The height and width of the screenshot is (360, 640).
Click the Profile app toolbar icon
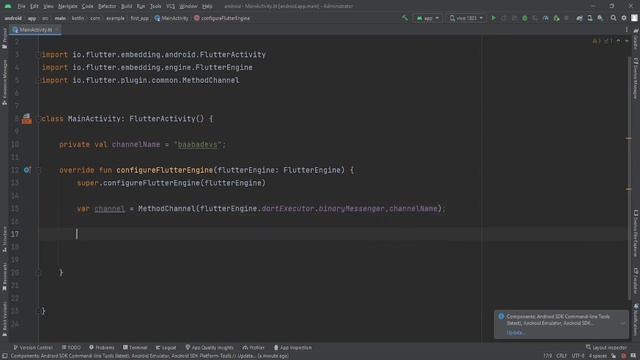click(x=546, y=18)
